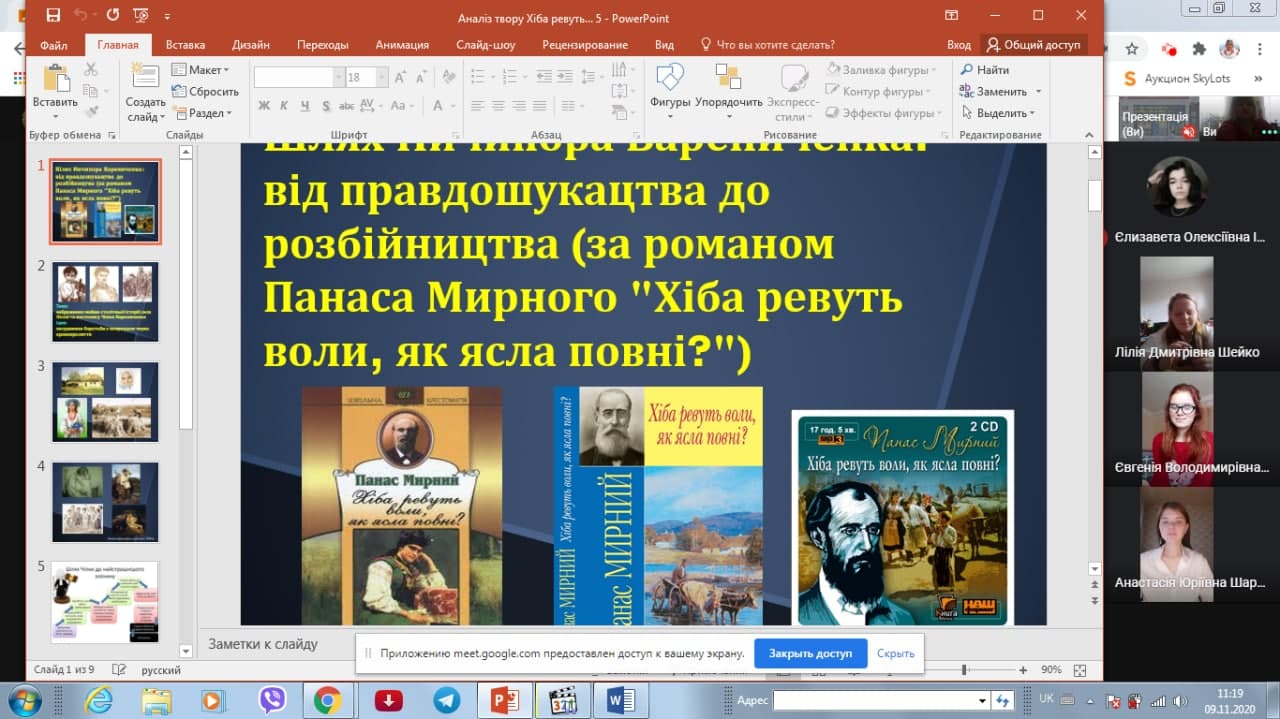
Task: Open Internet Explorer from the taskbar
Action: point(98,700)
